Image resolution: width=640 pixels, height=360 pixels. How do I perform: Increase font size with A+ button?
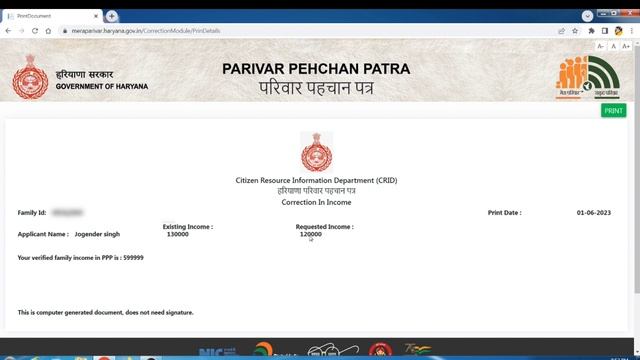[x=626, y=46]
